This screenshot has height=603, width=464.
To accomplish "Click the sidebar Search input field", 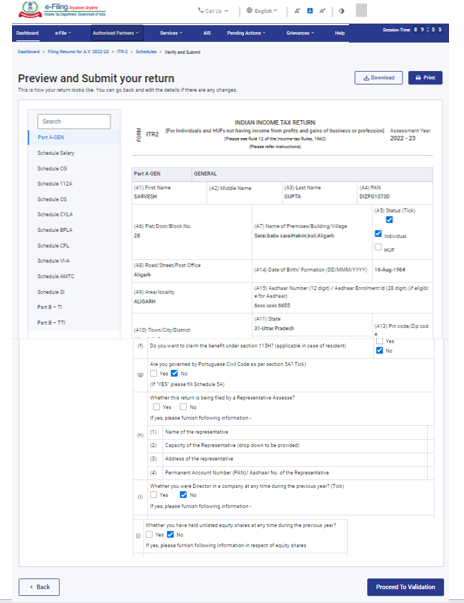I will (x=74, y=122).
